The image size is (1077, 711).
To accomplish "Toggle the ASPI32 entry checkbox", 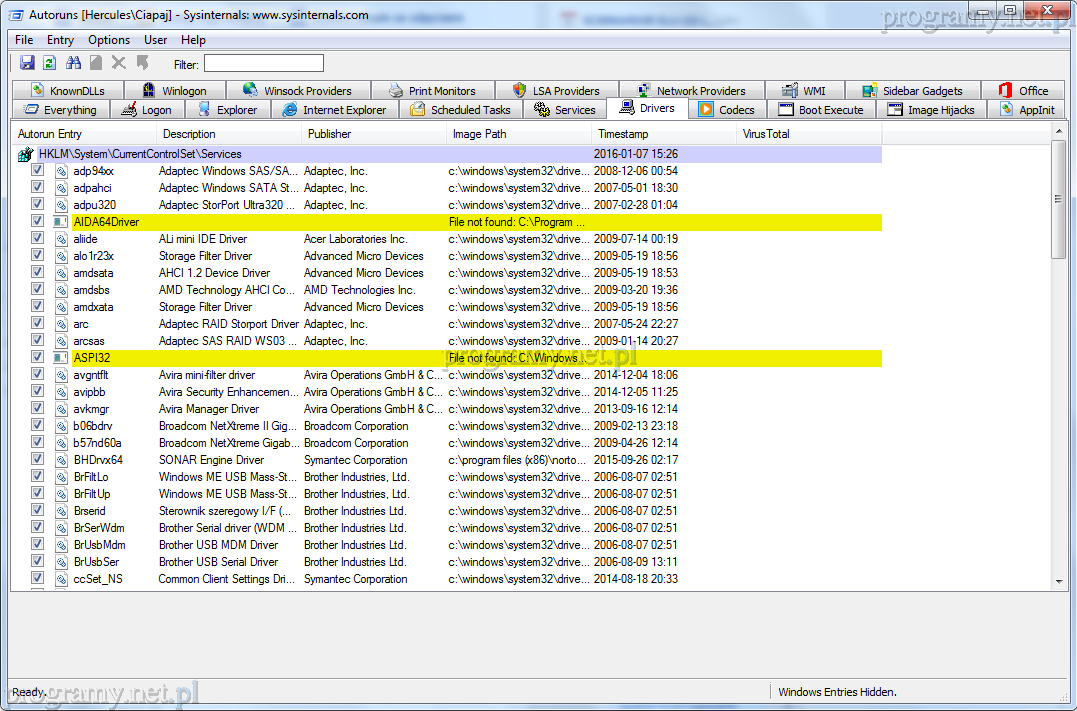I will coord(38,358).
